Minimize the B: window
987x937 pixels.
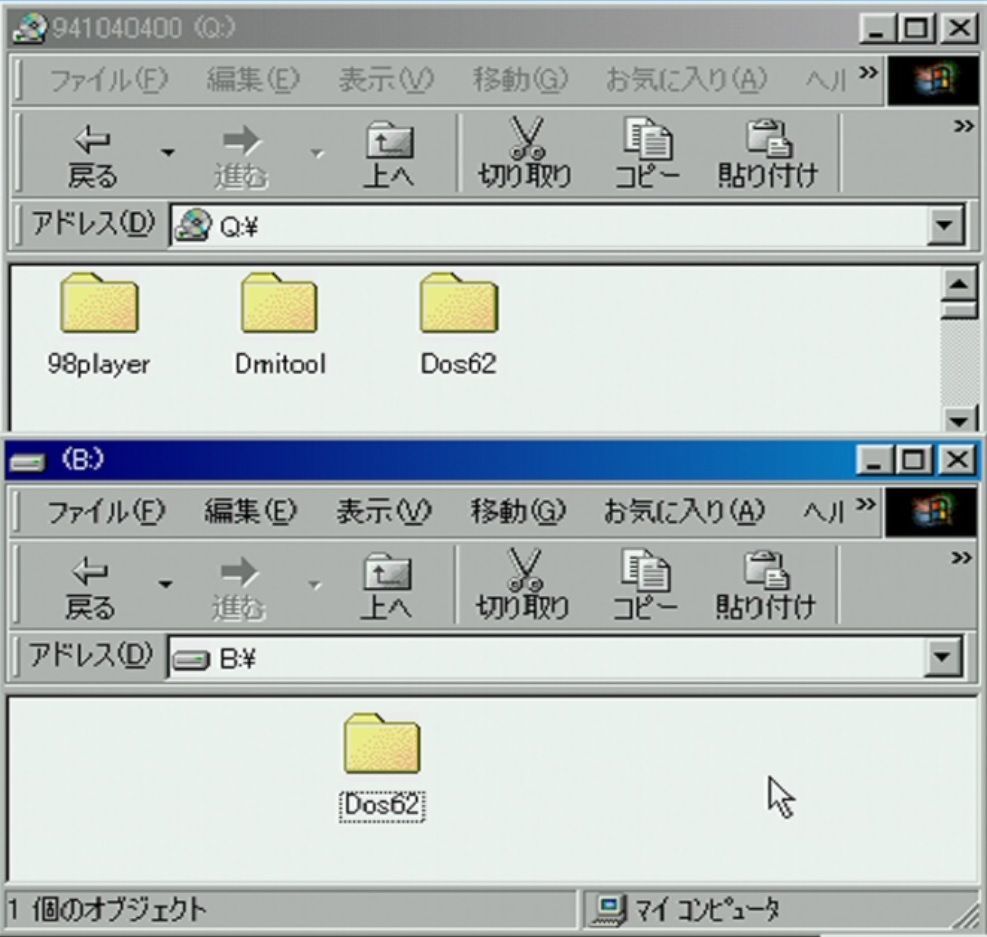[x=874, y=460]
